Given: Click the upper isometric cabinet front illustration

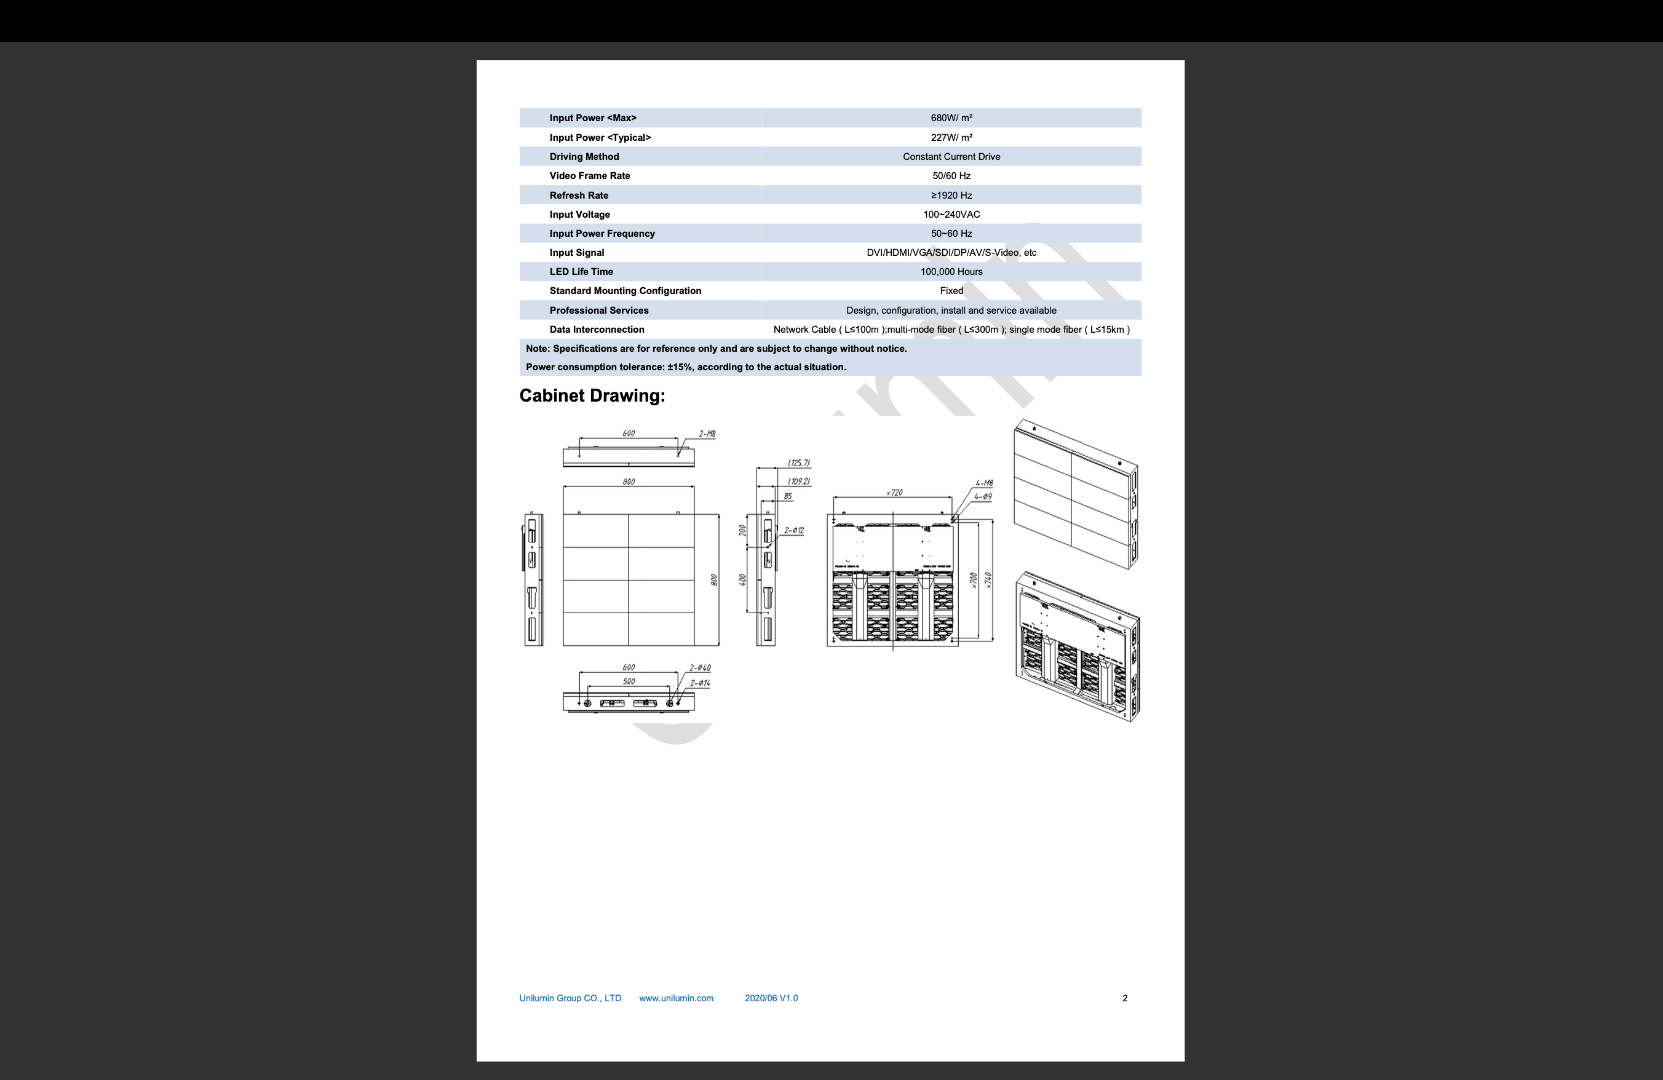Looking at the screenshot, I should tap(1076, 493).
